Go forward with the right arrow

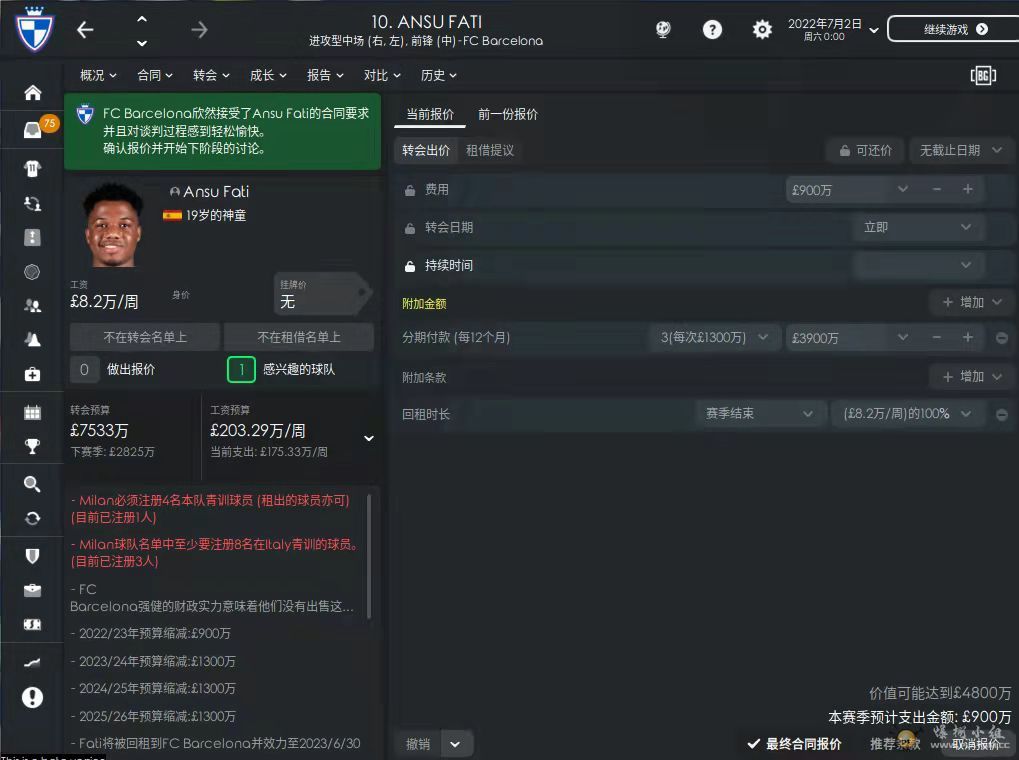tap(200, 30)
